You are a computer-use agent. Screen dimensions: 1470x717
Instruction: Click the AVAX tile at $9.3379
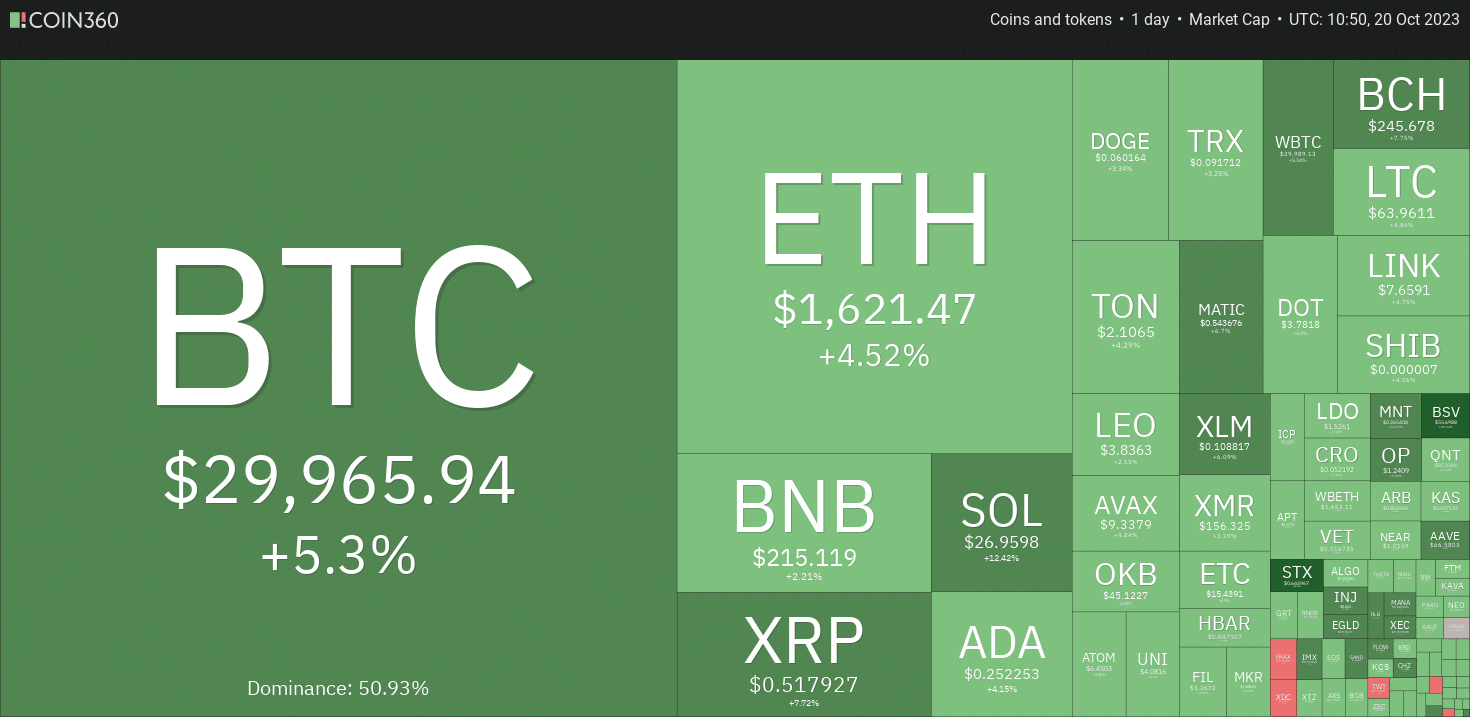tap(1126, 513)
